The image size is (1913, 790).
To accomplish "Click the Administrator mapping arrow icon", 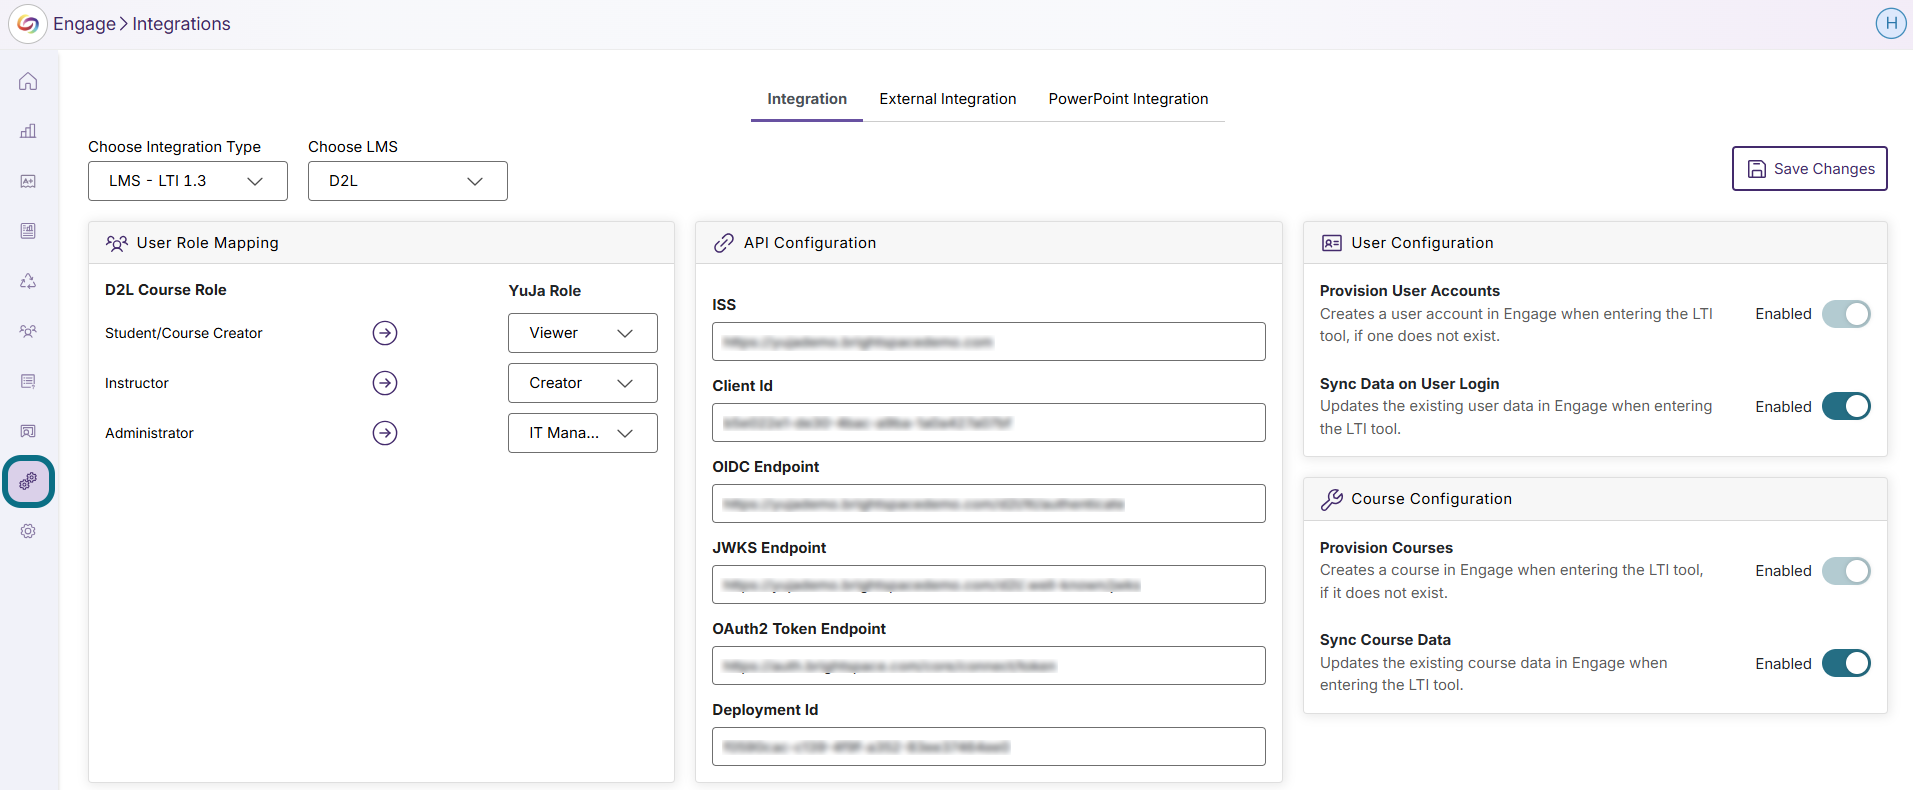I will tap(385, 433).
